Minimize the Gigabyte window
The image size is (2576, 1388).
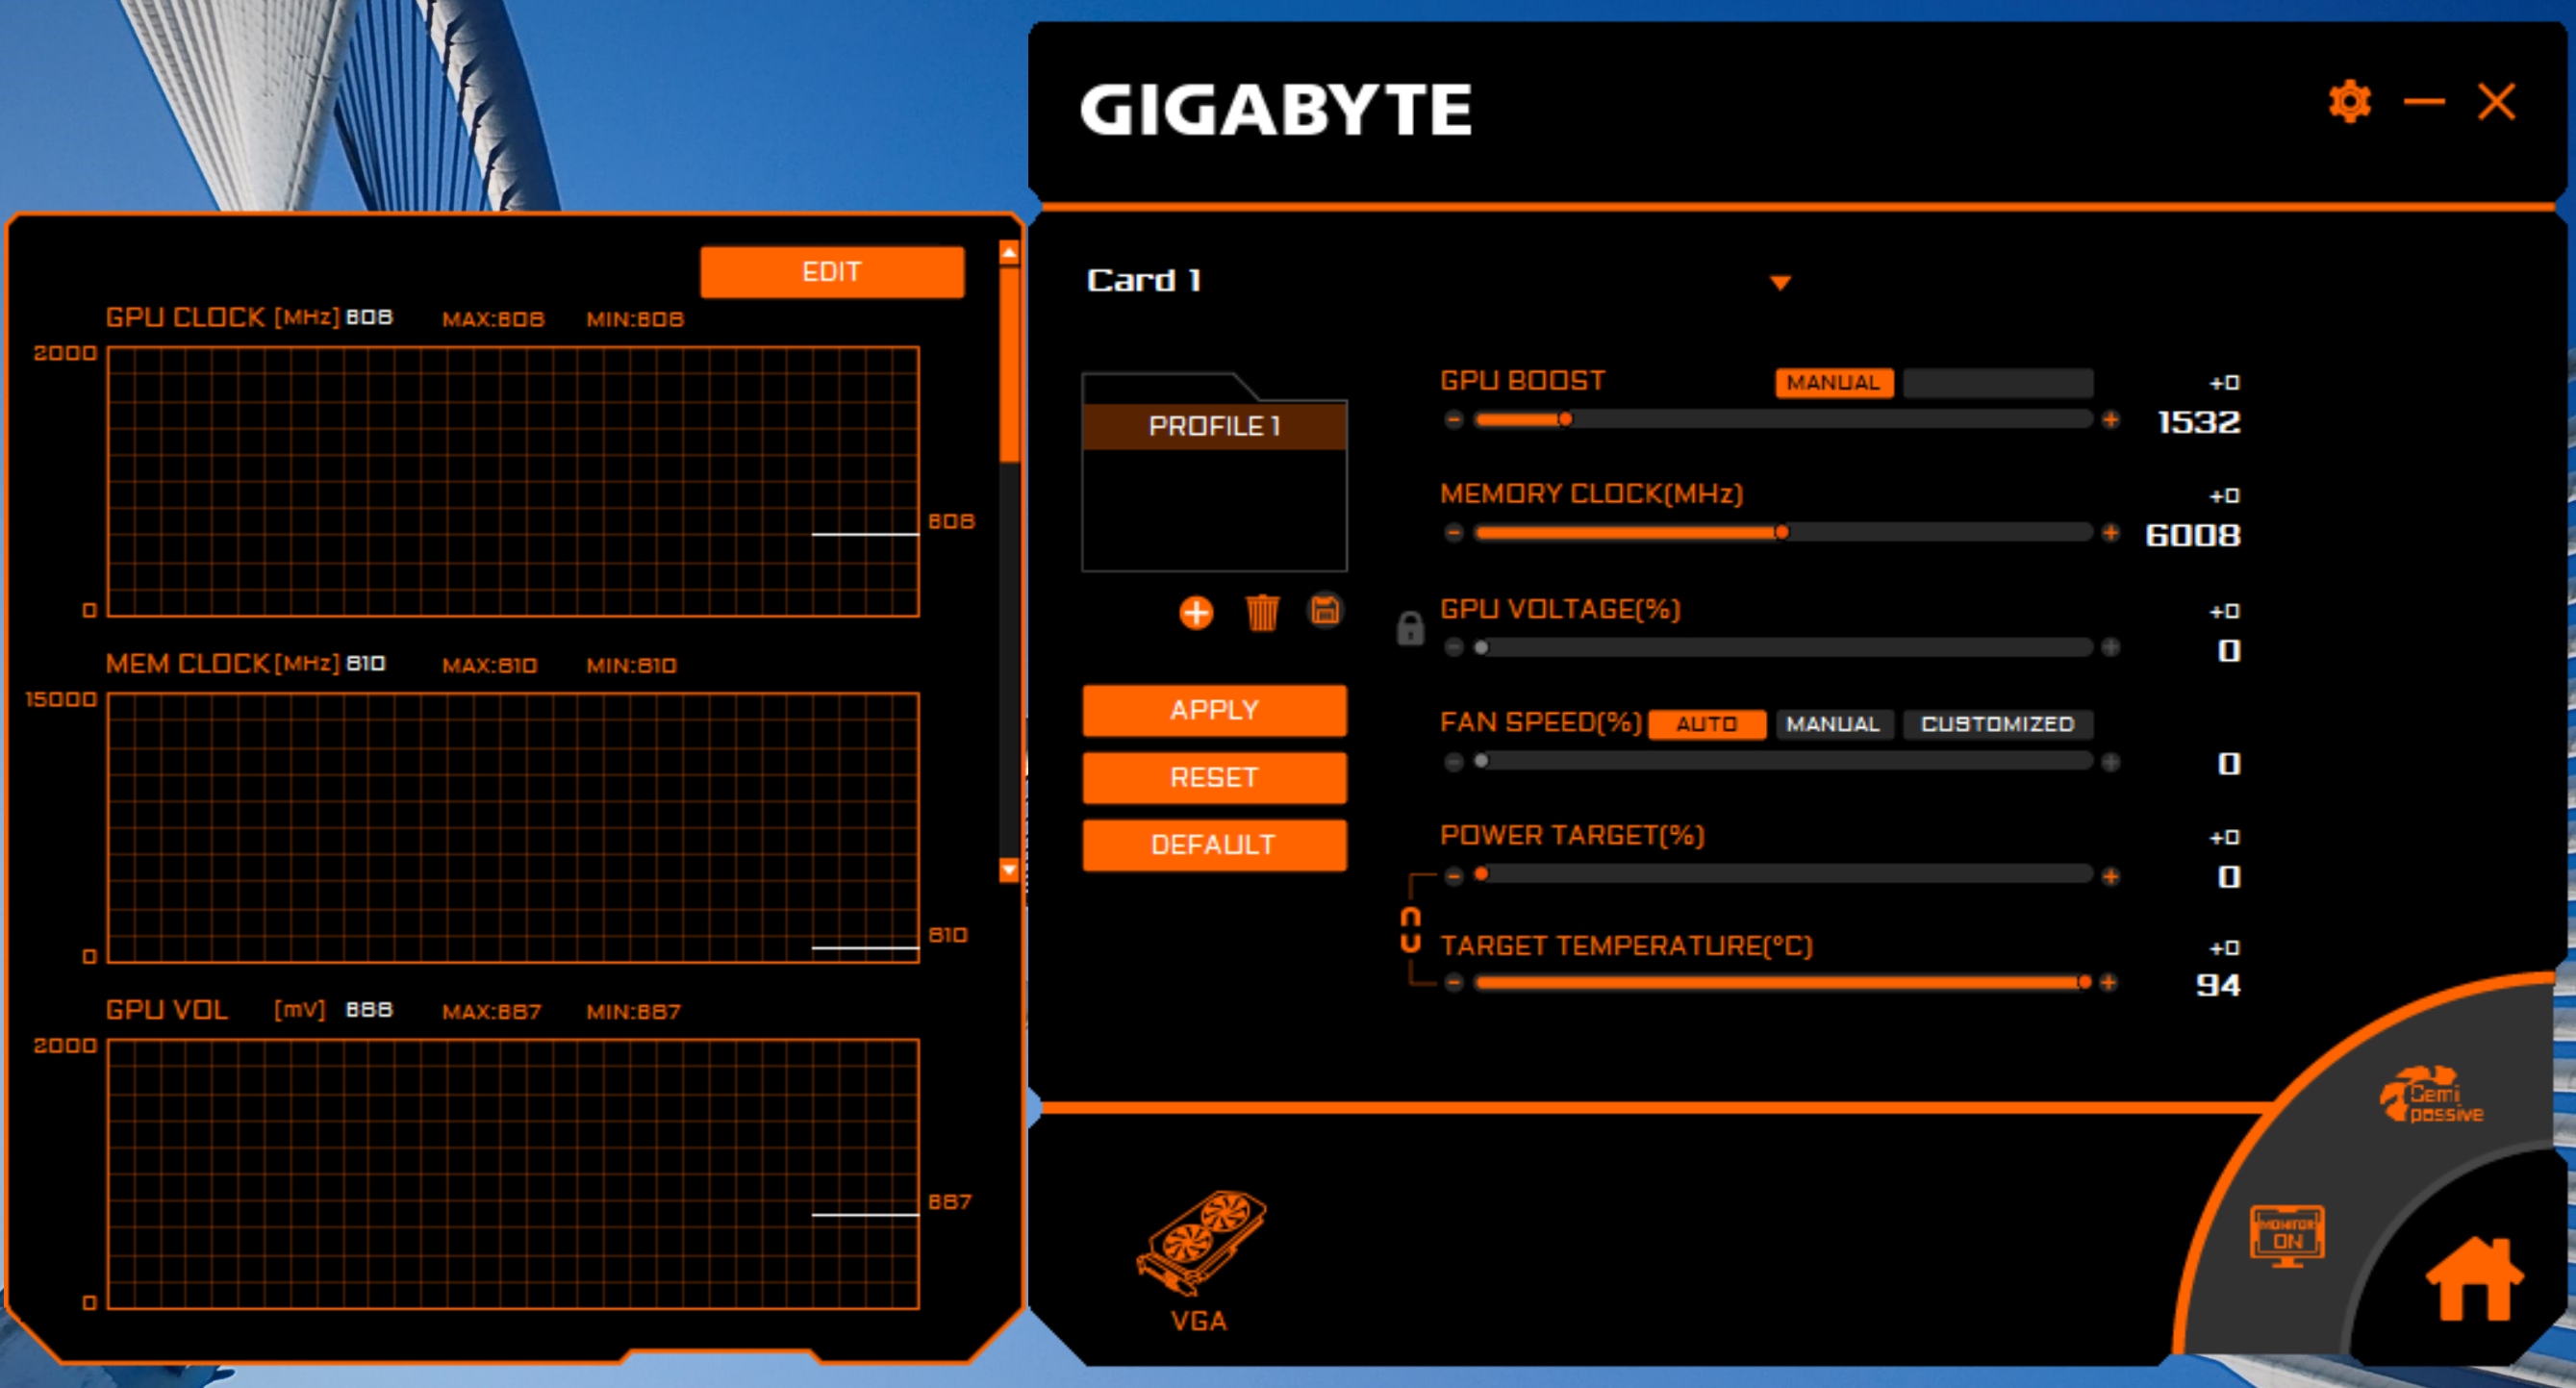click(2424, 101)
